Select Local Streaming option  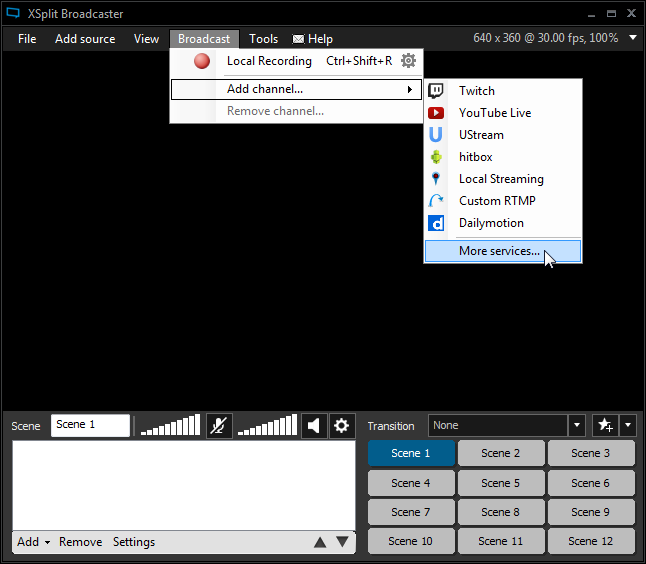click(x=503, y=179)
